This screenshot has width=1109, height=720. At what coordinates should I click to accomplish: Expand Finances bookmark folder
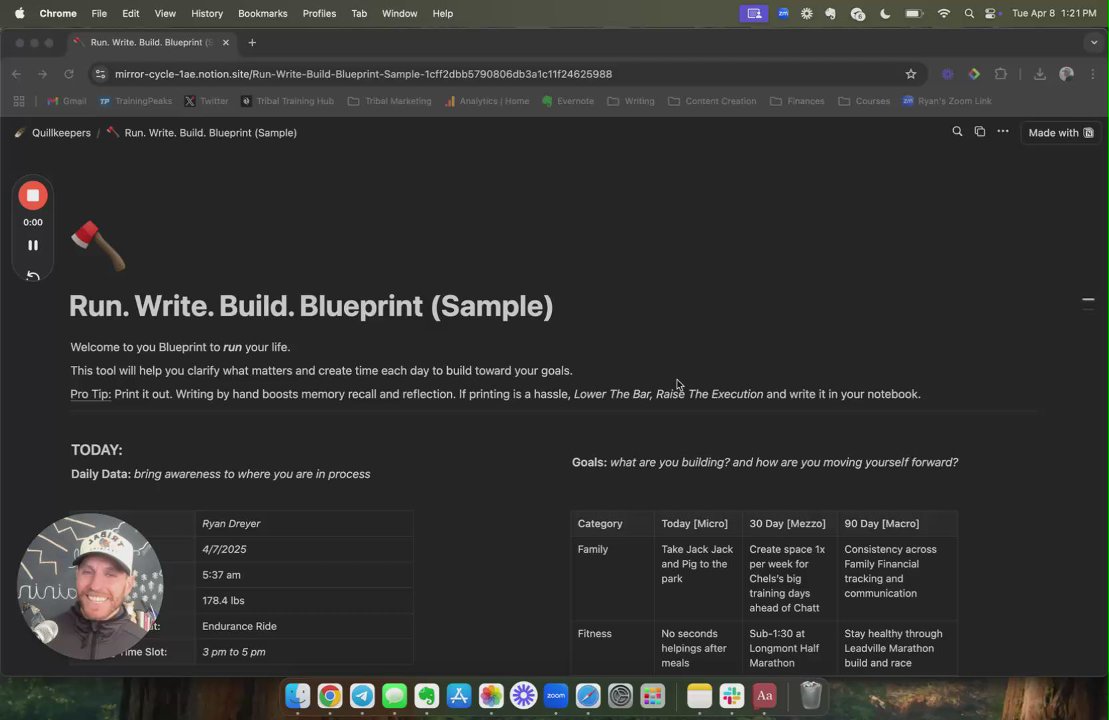pyautogui.click(x=797, y=101)
